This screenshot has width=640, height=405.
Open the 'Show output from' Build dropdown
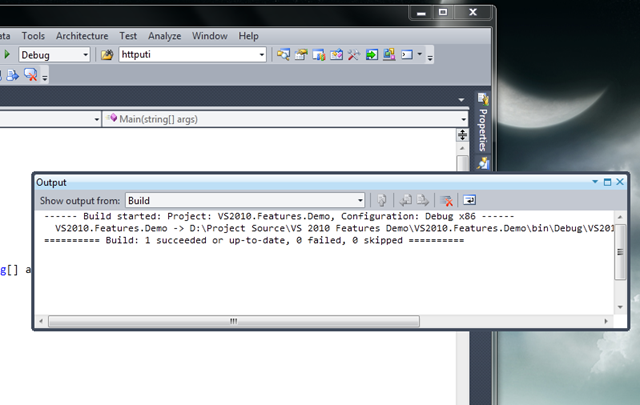coord(245,200)
